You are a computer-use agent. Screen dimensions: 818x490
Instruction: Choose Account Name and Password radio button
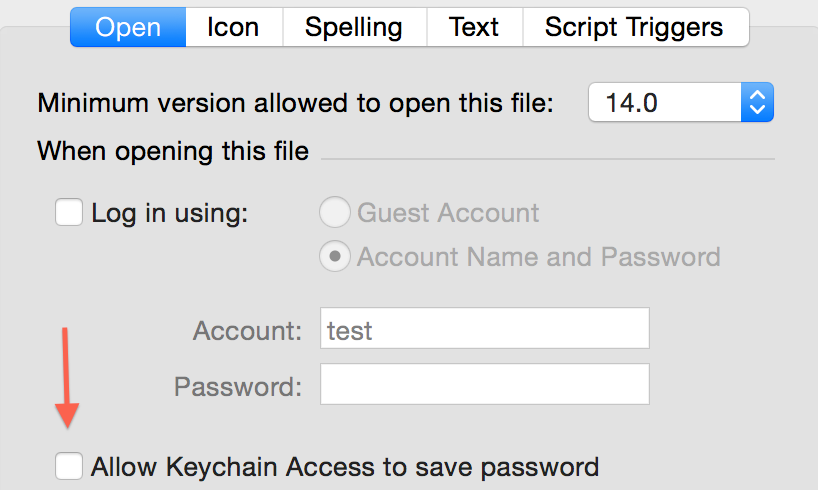334,256
